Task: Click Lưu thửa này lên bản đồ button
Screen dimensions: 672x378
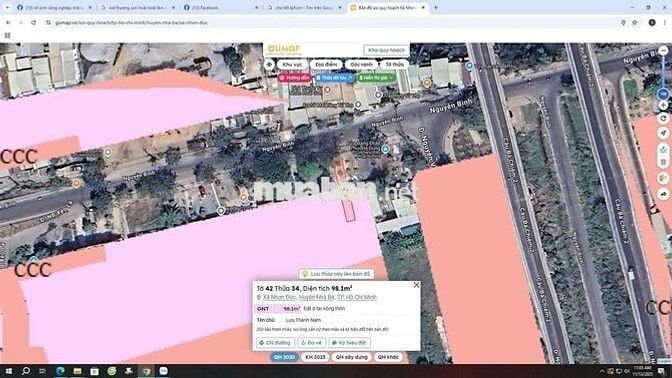Action: click(336, 274)
